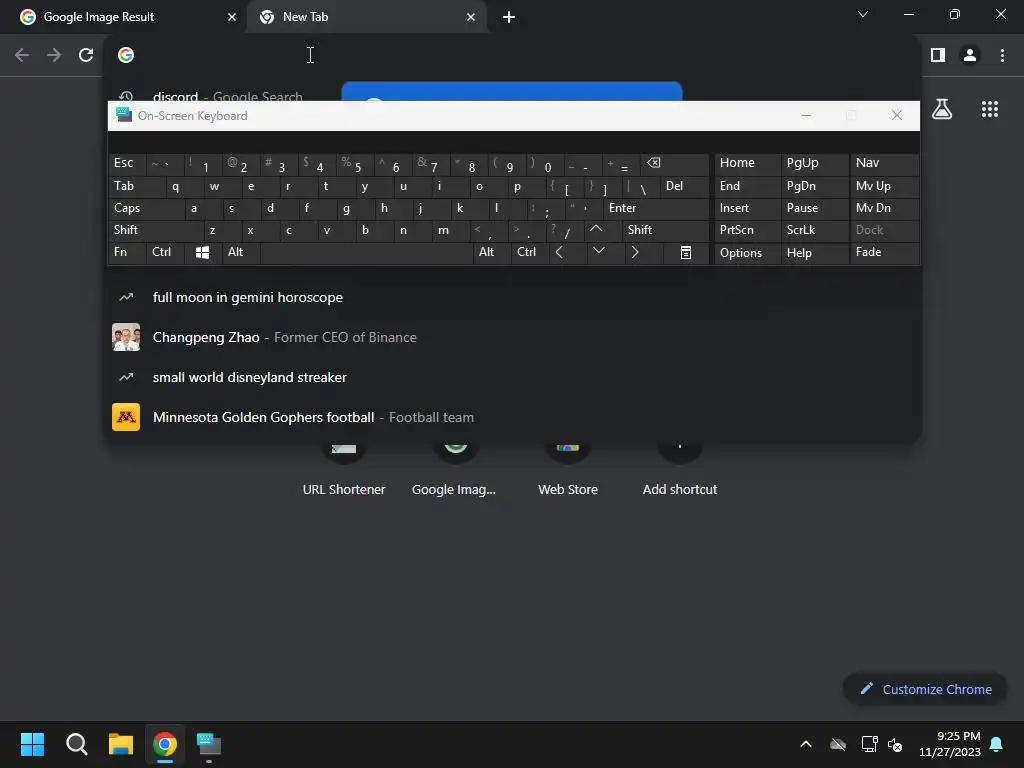The height and width of the screenshot is (768, 1024).
Task: Open keyboard Help
Action: (x=814, y=253)
